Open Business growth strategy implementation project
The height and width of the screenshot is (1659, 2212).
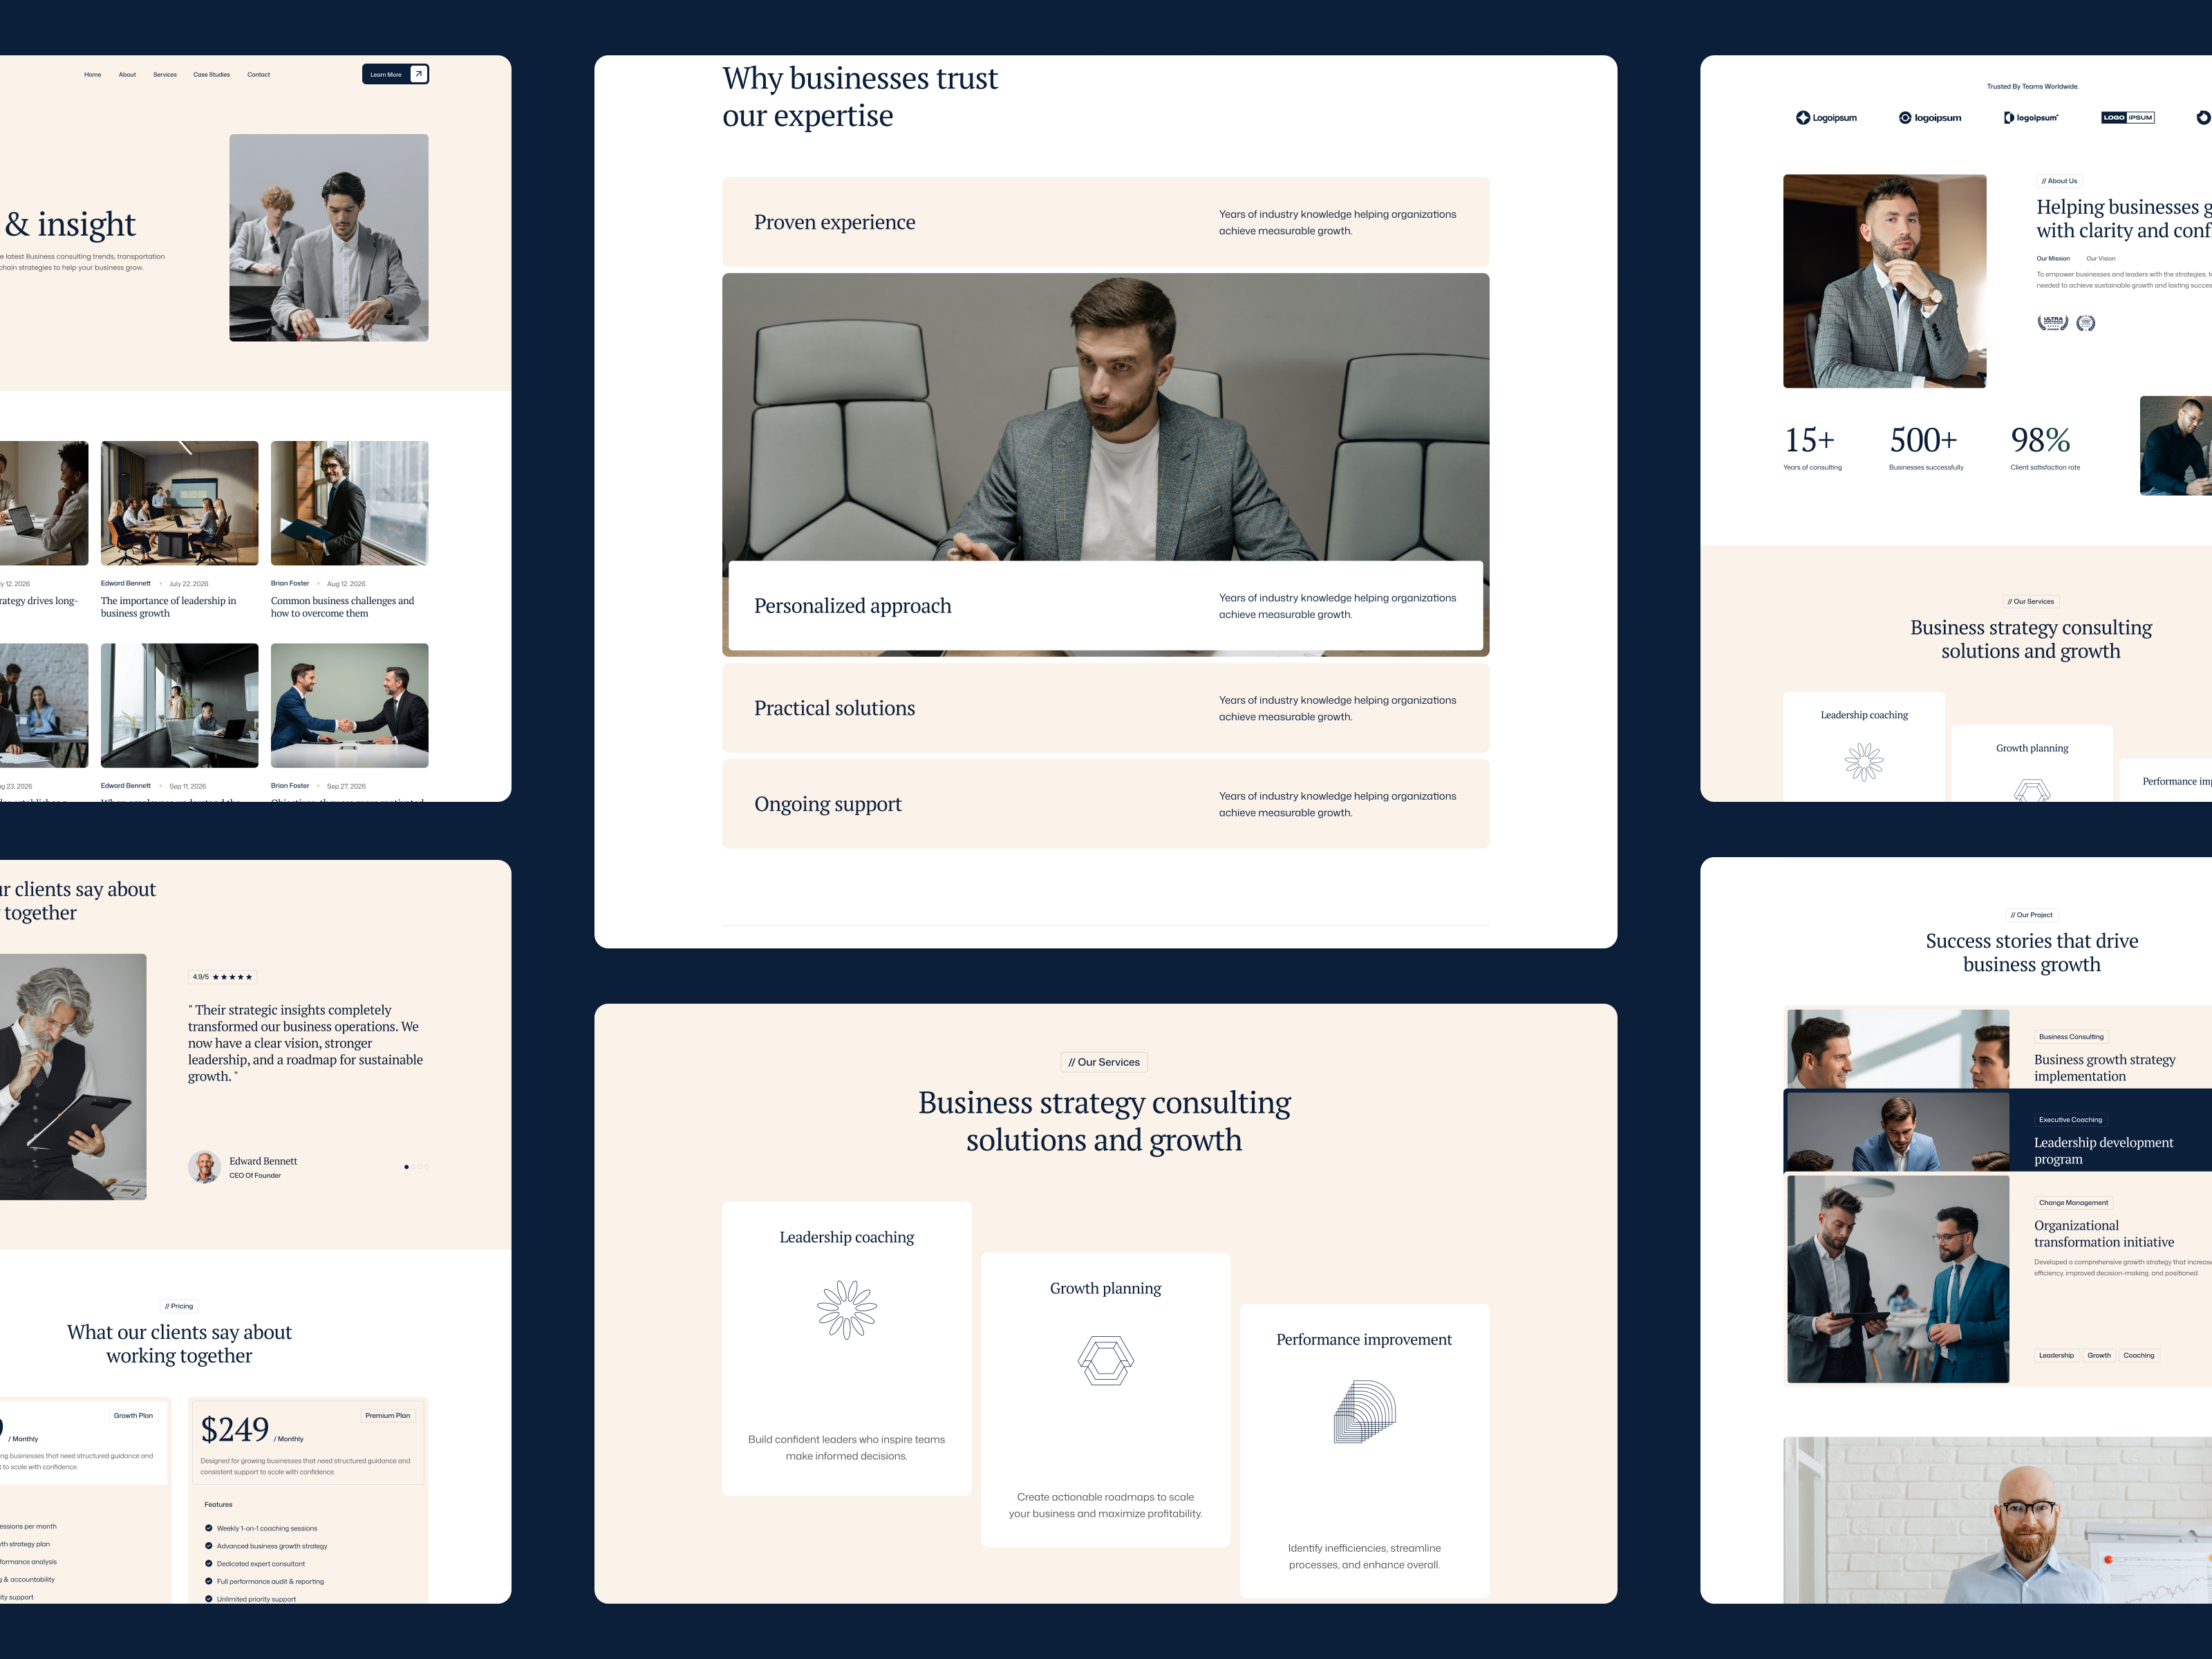[x=2105, y=1068]
